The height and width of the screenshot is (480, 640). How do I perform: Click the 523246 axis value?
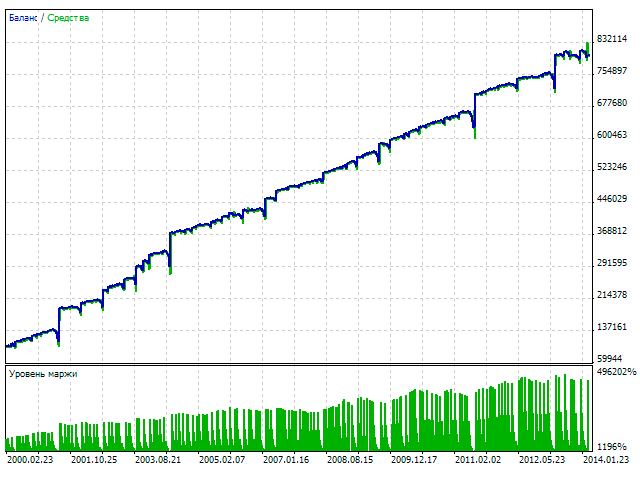pyautogui.click(x=612, y=167)
